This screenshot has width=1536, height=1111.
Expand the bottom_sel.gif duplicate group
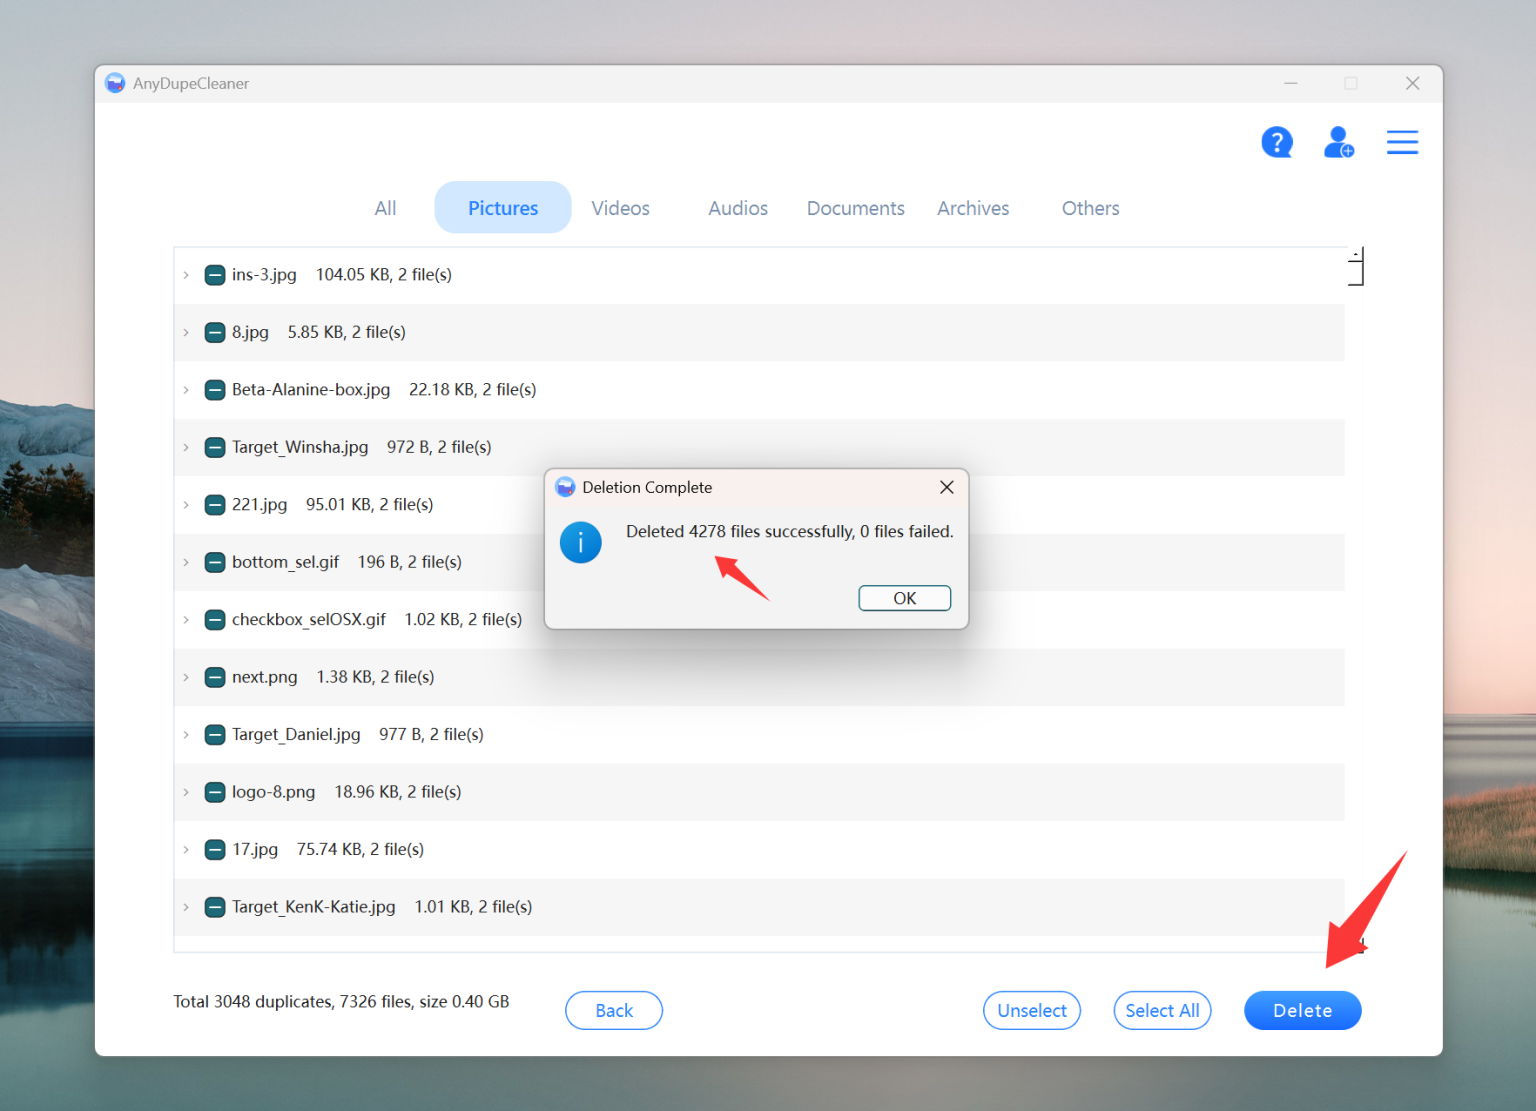coord(187,562)
